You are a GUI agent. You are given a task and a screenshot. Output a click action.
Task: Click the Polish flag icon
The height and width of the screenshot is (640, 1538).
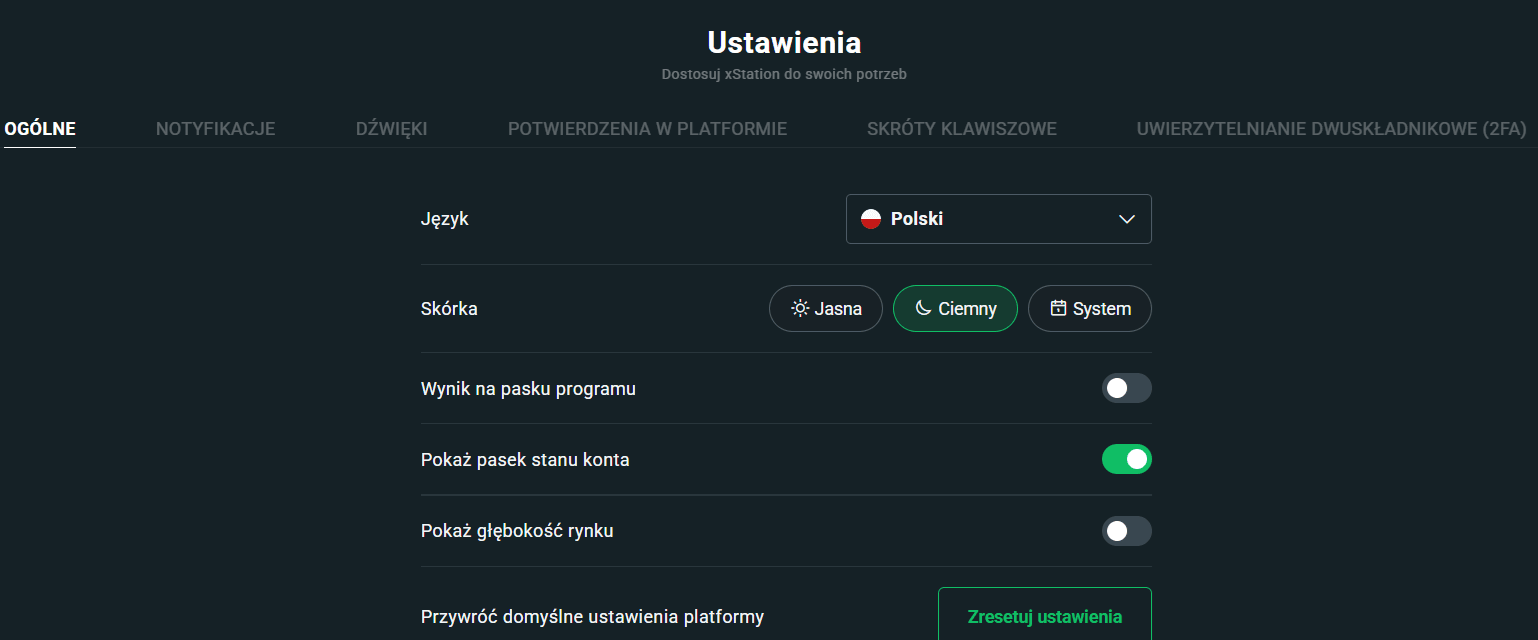[x=871, y=219]
